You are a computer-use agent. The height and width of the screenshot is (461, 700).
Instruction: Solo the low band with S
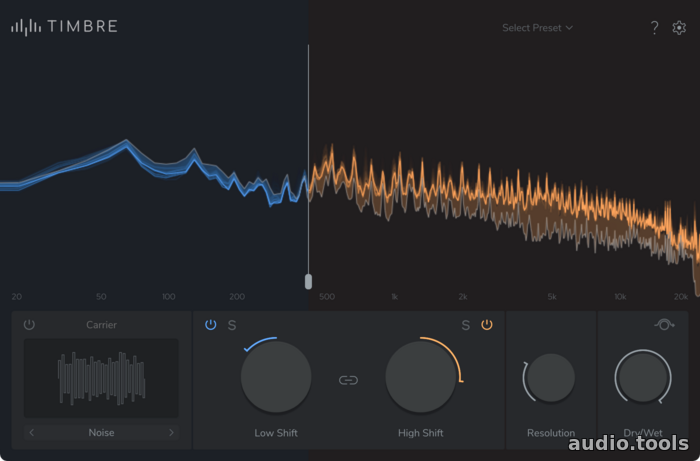[232, 325]
